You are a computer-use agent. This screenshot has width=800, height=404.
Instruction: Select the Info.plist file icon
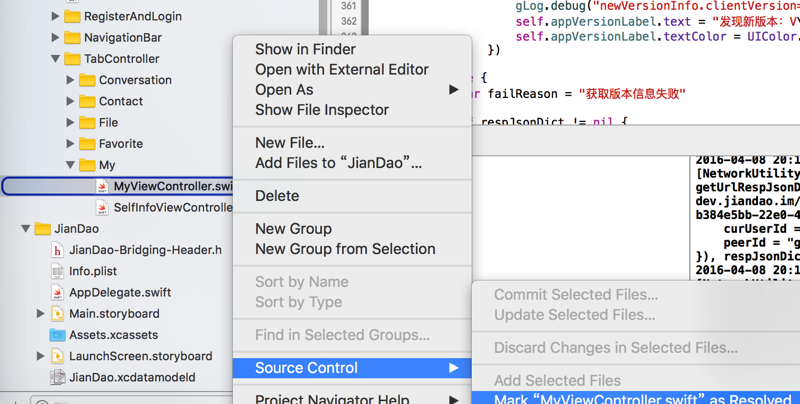point(58,271)
